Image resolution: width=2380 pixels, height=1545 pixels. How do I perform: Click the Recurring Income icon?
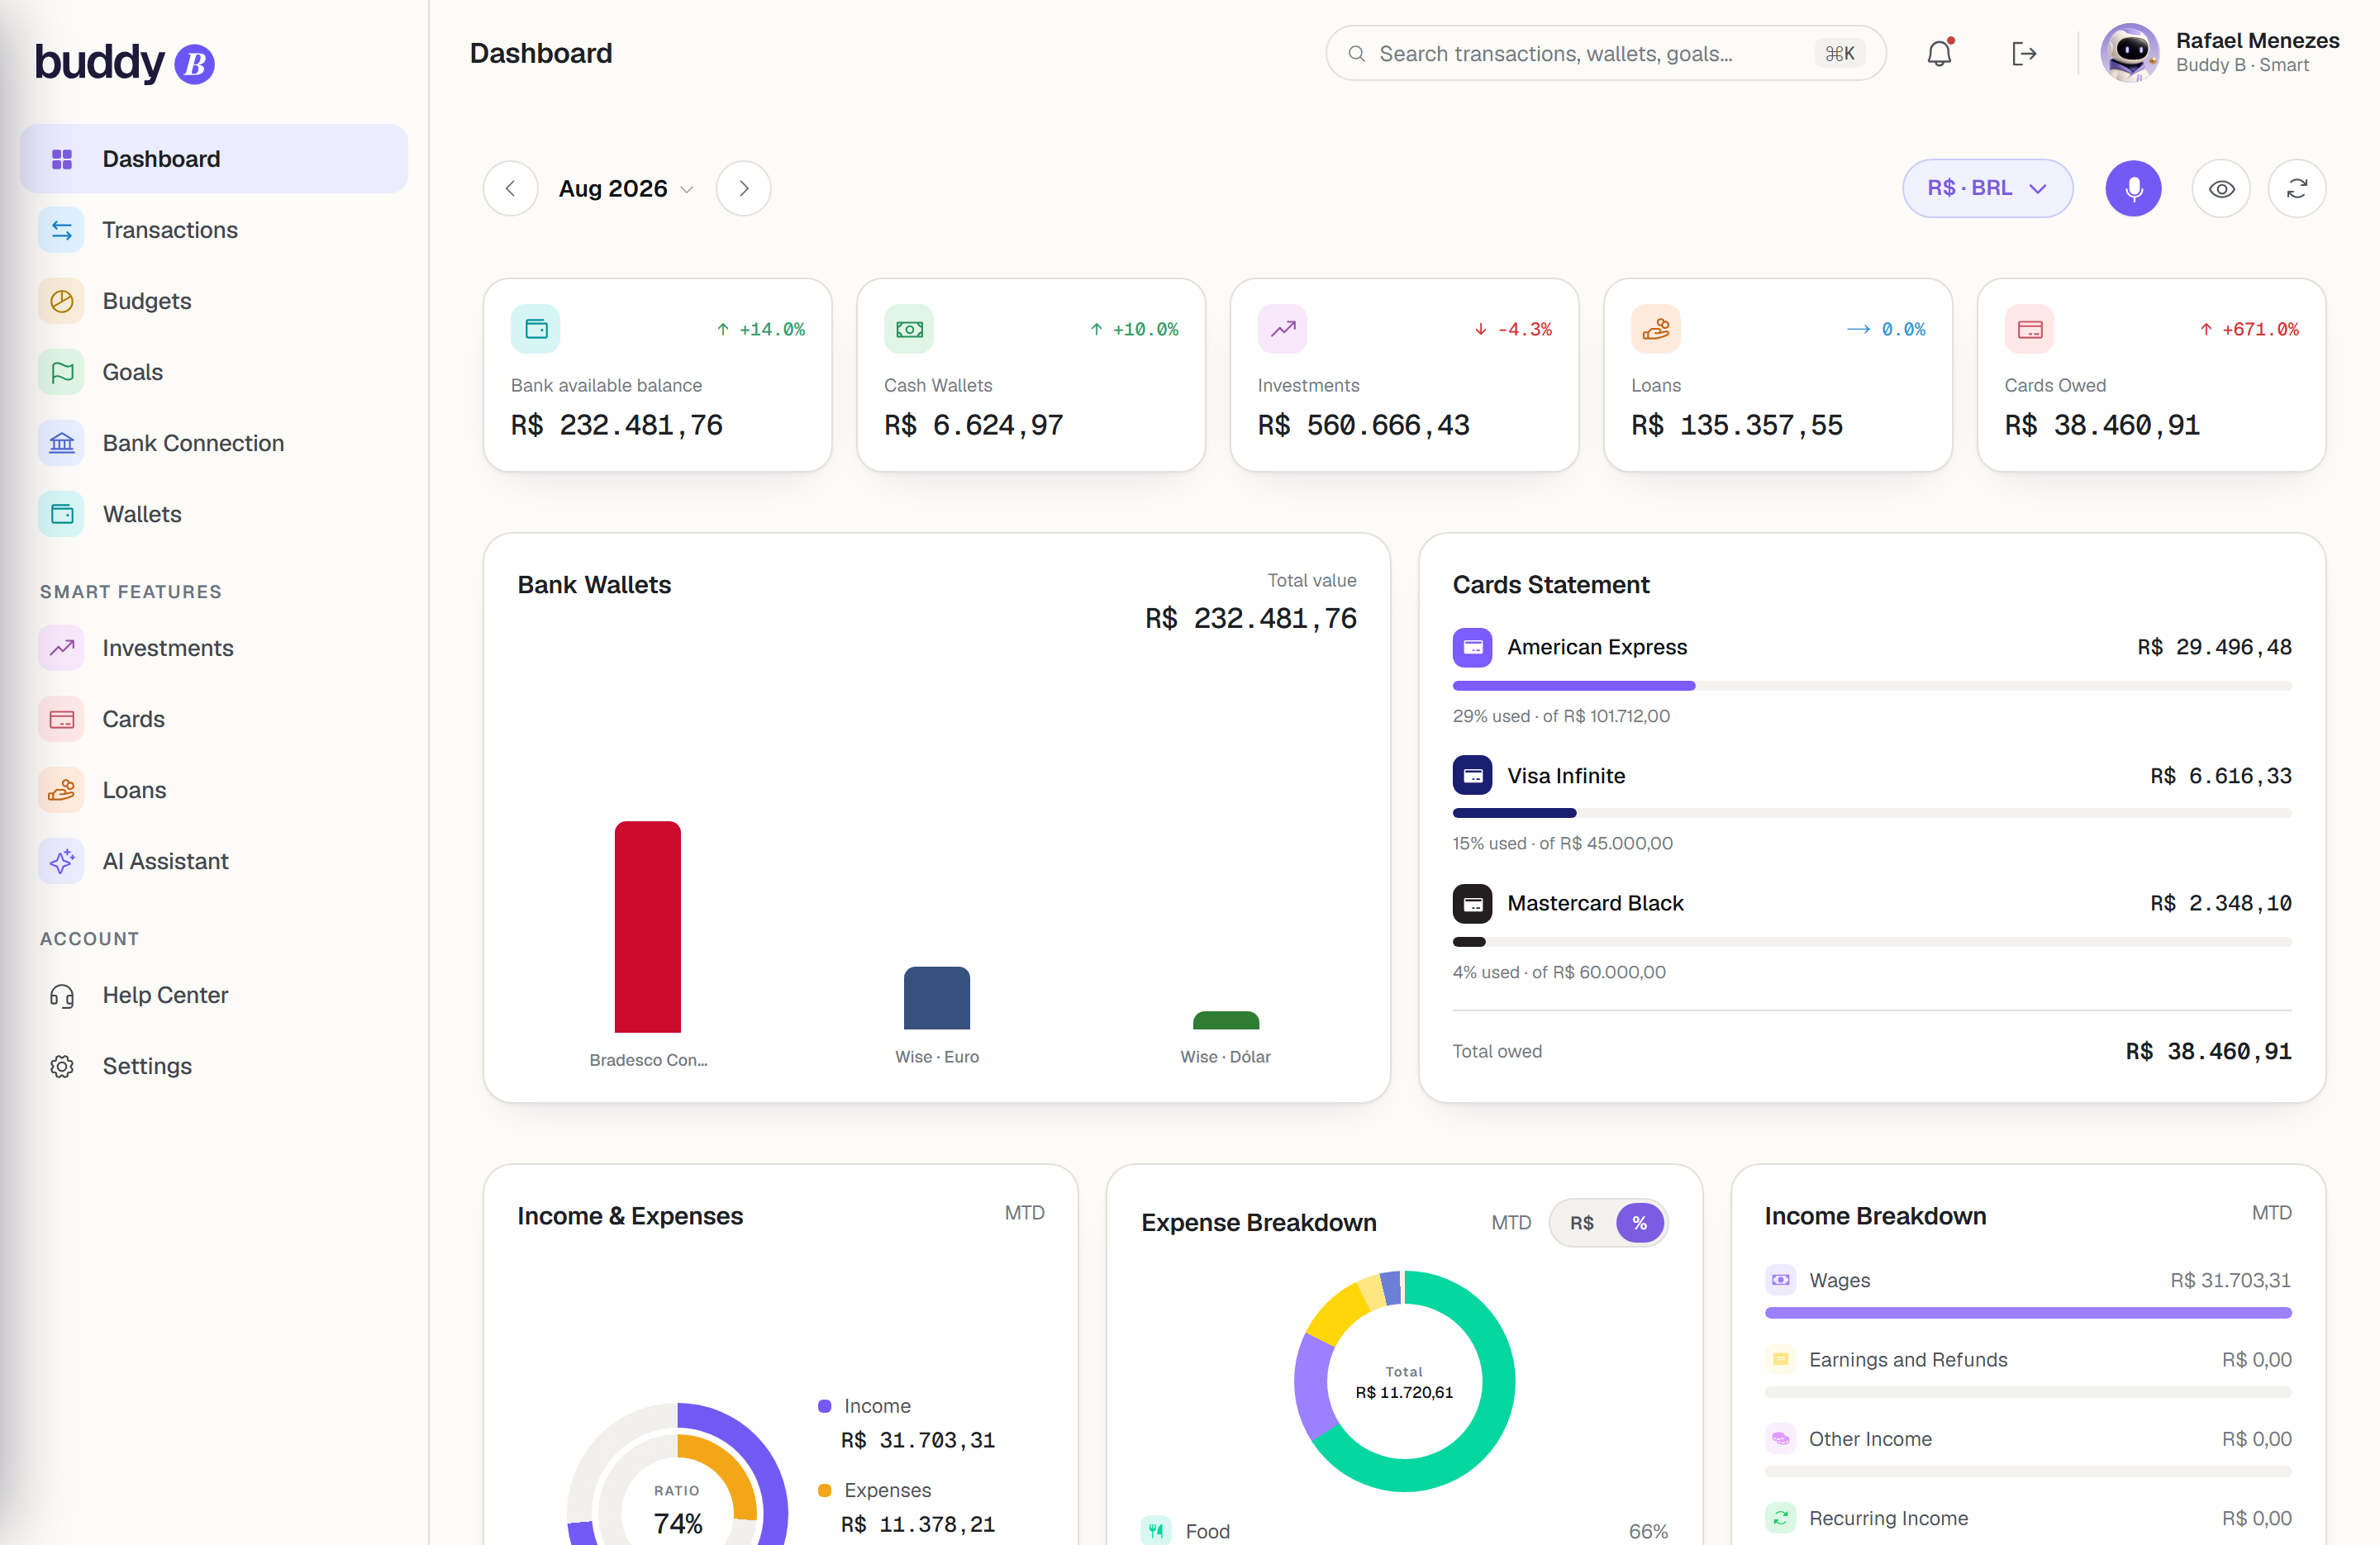coord(1781,1518)
